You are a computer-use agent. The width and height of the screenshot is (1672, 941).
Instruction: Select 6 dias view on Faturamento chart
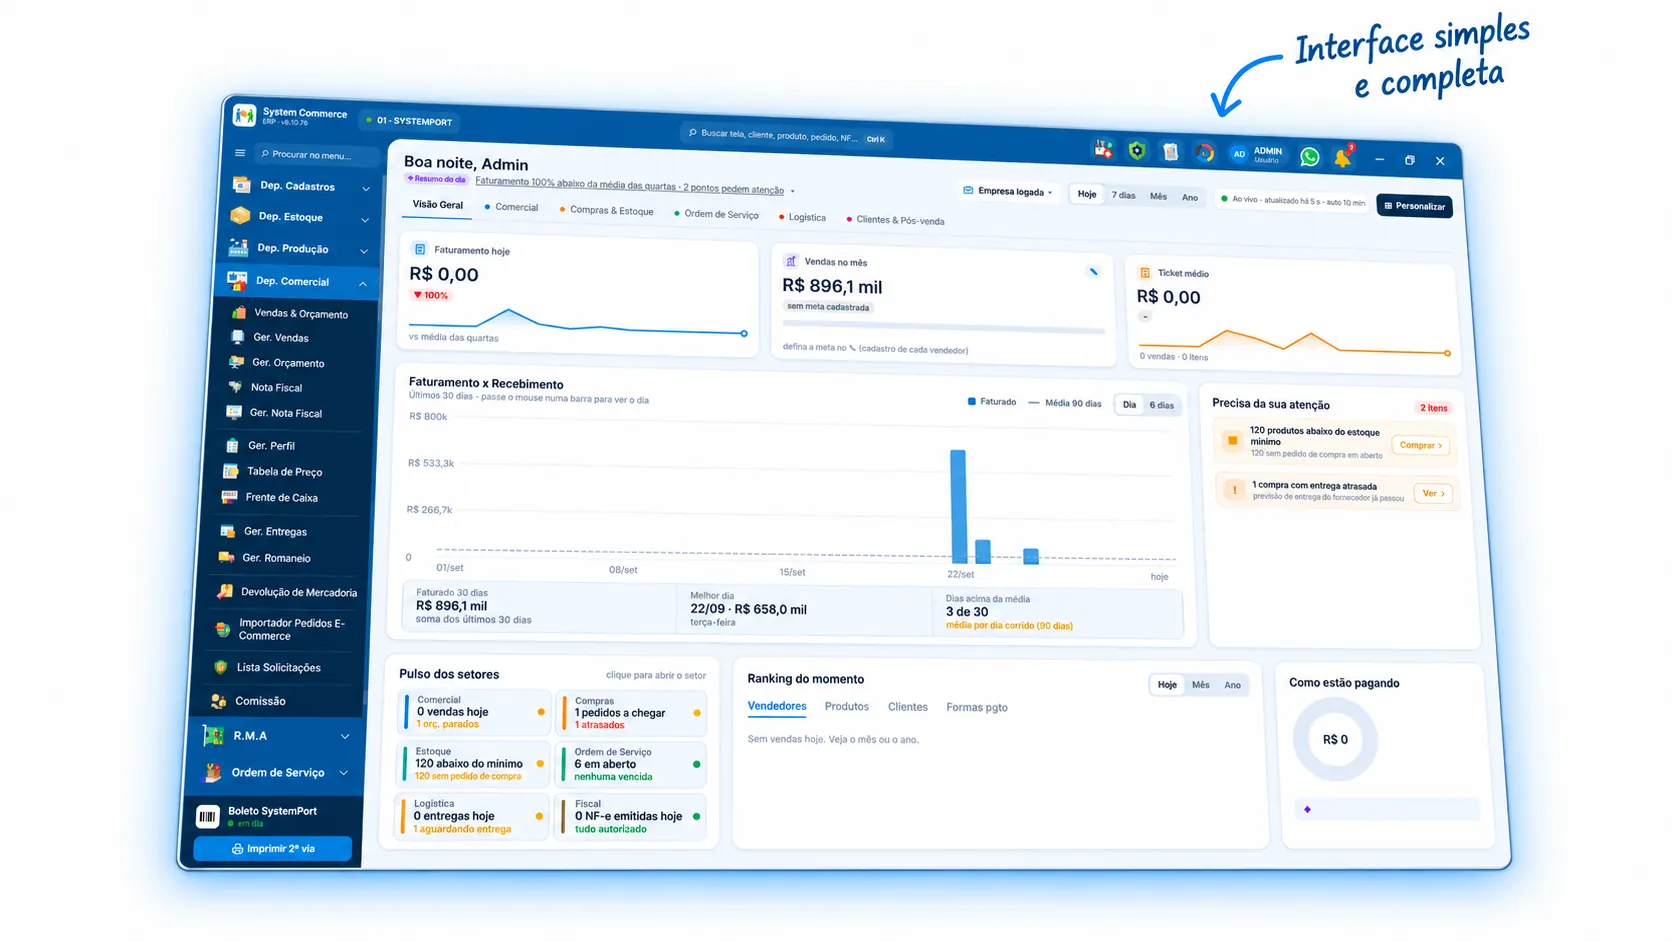pos(1161,405)
